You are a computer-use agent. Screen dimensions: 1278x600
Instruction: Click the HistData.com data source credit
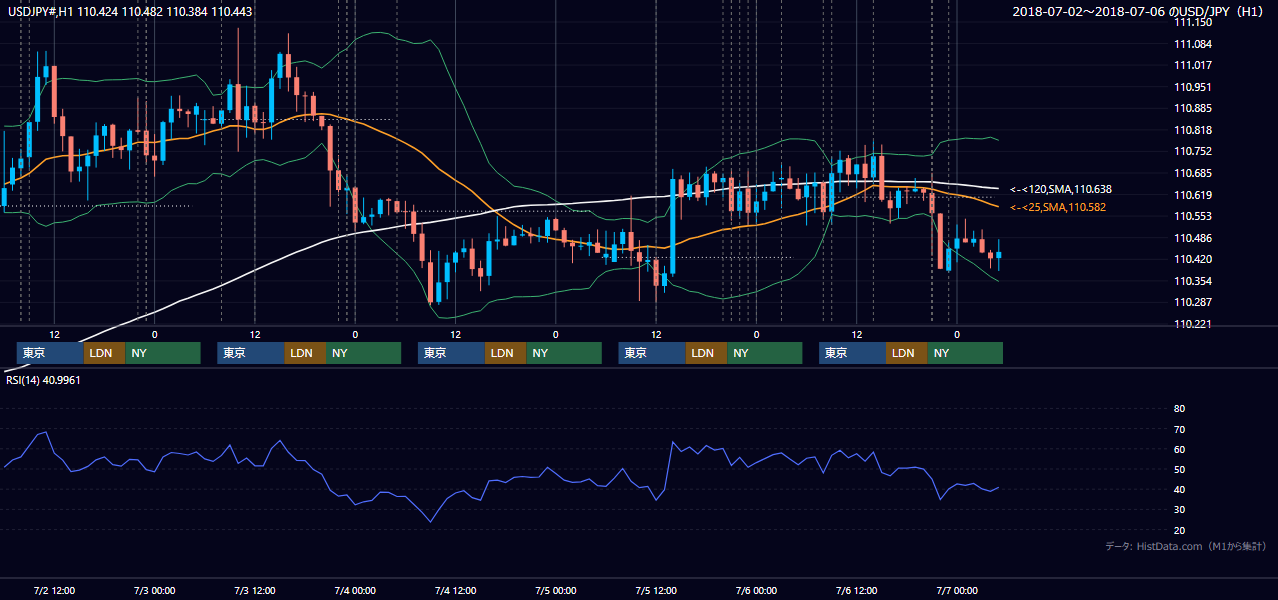(1186, 546)
